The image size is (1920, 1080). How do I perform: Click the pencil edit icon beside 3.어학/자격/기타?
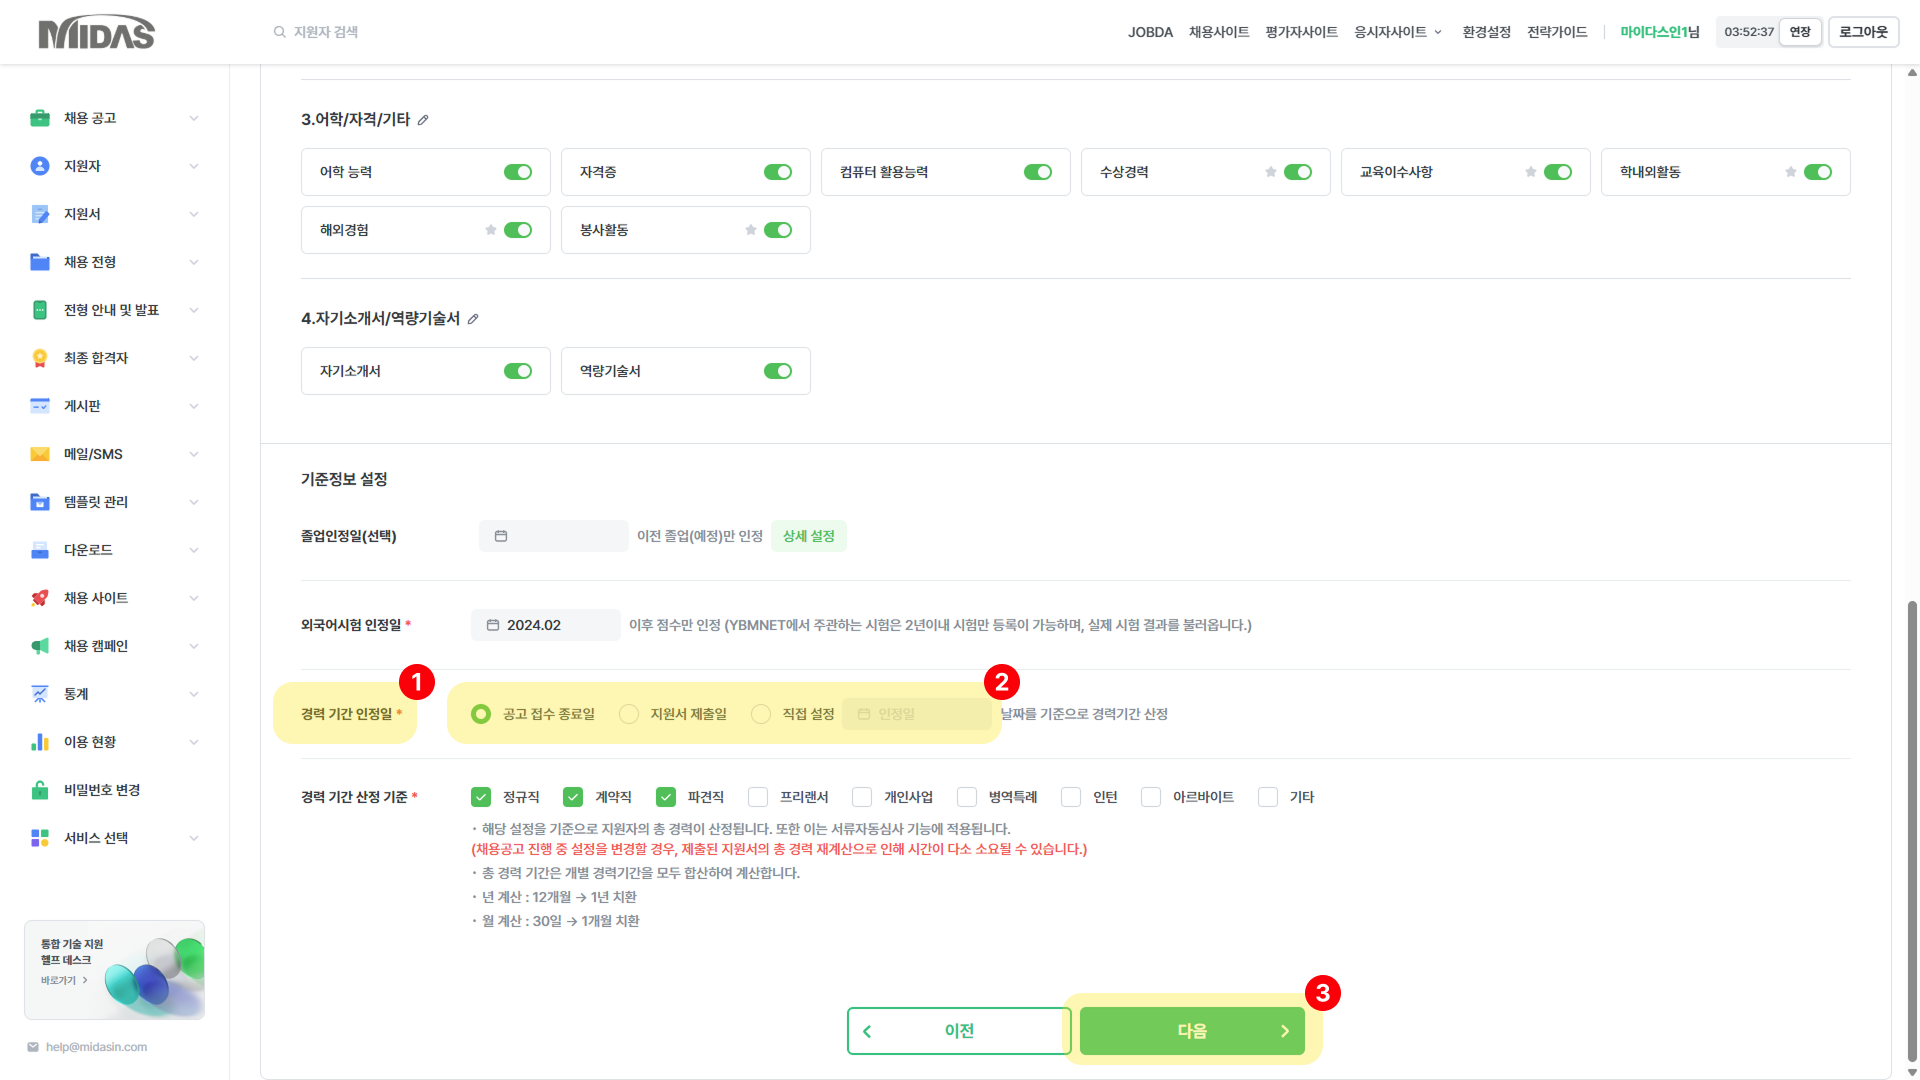point(423,120)
